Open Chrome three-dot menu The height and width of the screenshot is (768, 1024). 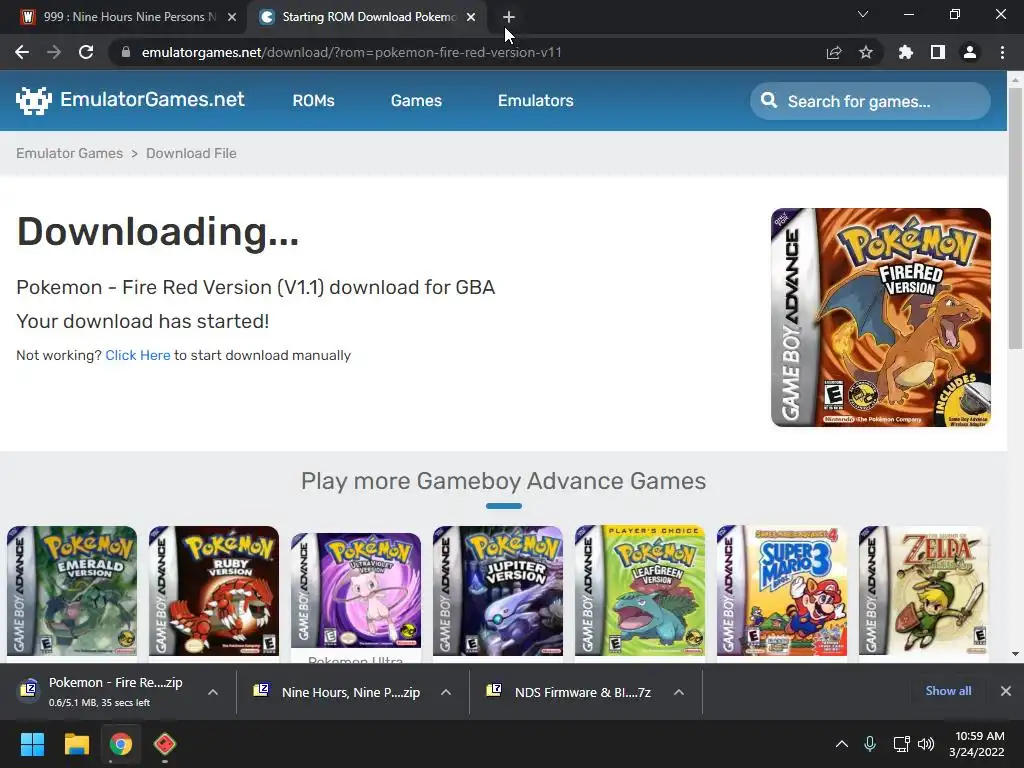pos(1002,52)
